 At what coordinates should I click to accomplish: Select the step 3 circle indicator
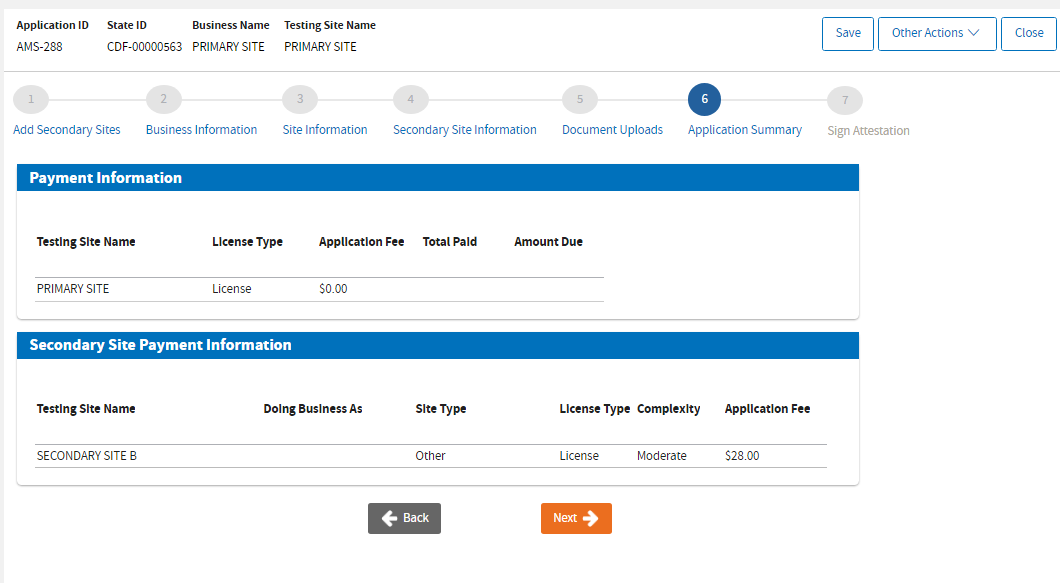[x=300, y=100]
